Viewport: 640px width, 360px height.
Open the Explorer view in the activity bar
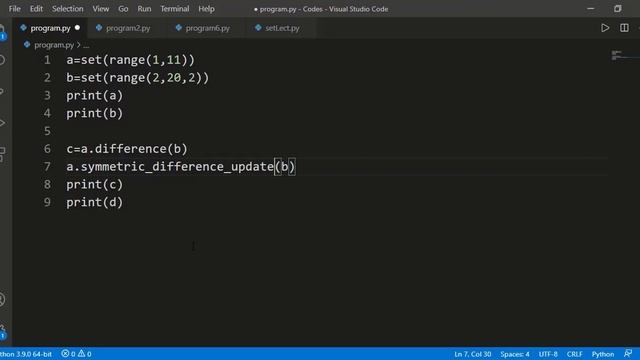coord(2,32)
